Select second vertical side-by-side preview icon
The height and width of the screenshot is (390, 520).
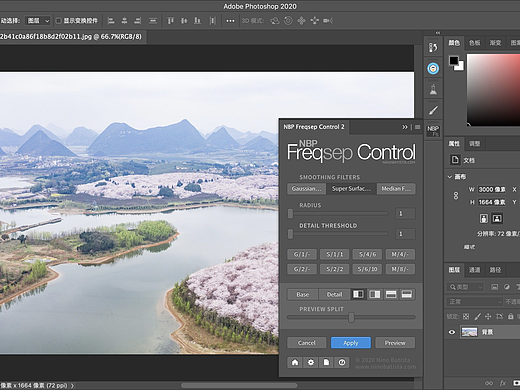point(375,294)
